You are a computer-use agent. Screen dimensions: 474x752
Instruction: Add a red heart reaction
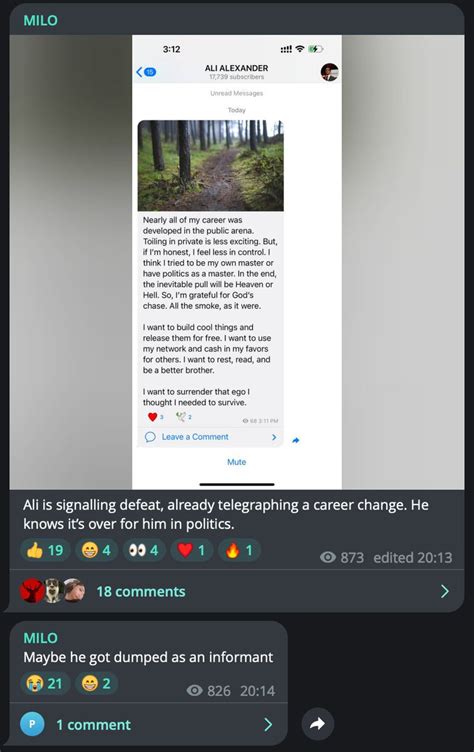tap(192, 550)
